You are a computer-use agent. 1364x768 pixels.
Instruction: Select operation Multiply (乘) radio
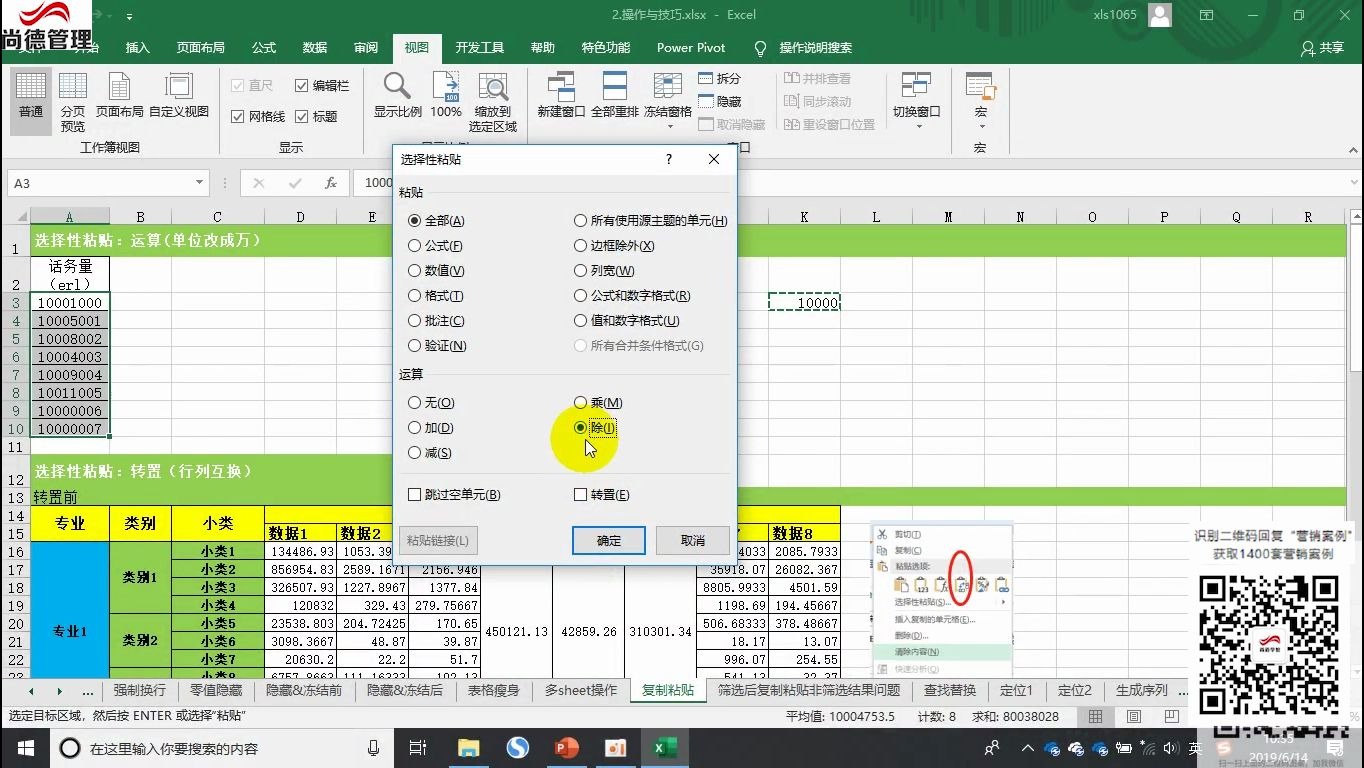pos(598,403)
